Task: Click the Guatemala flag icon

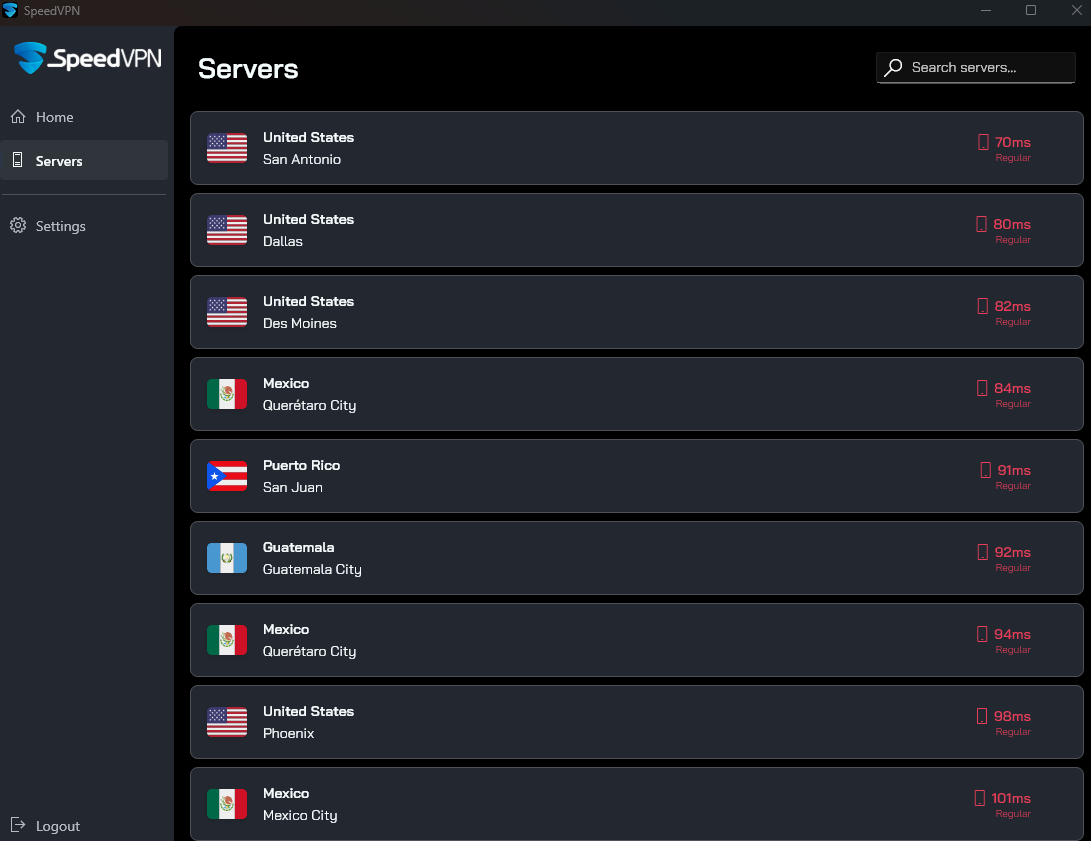Action: [x=227, y=558]
